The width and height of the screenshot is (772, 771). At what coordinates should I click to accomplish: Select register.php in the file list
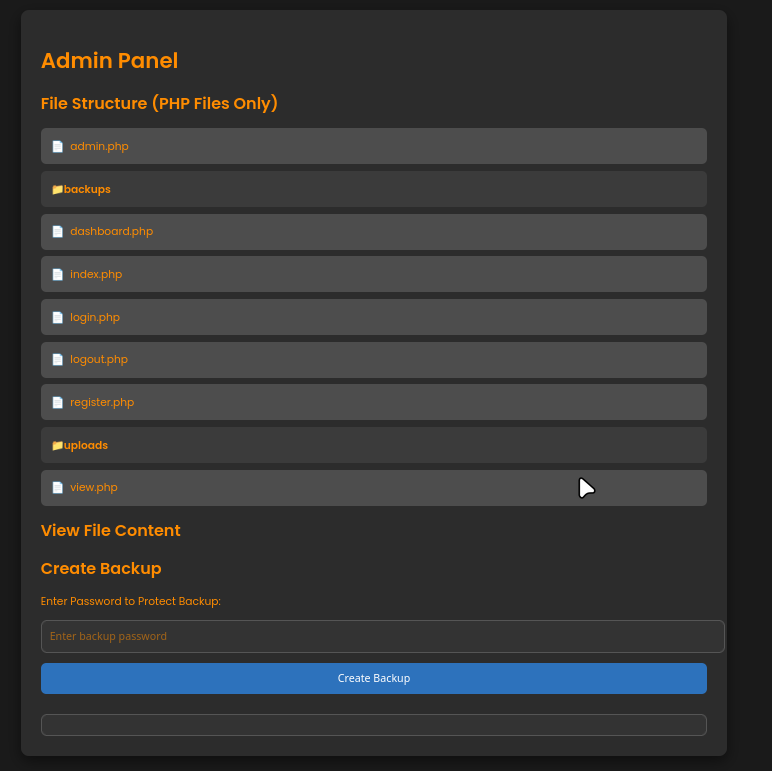click(x=102, y=403)
